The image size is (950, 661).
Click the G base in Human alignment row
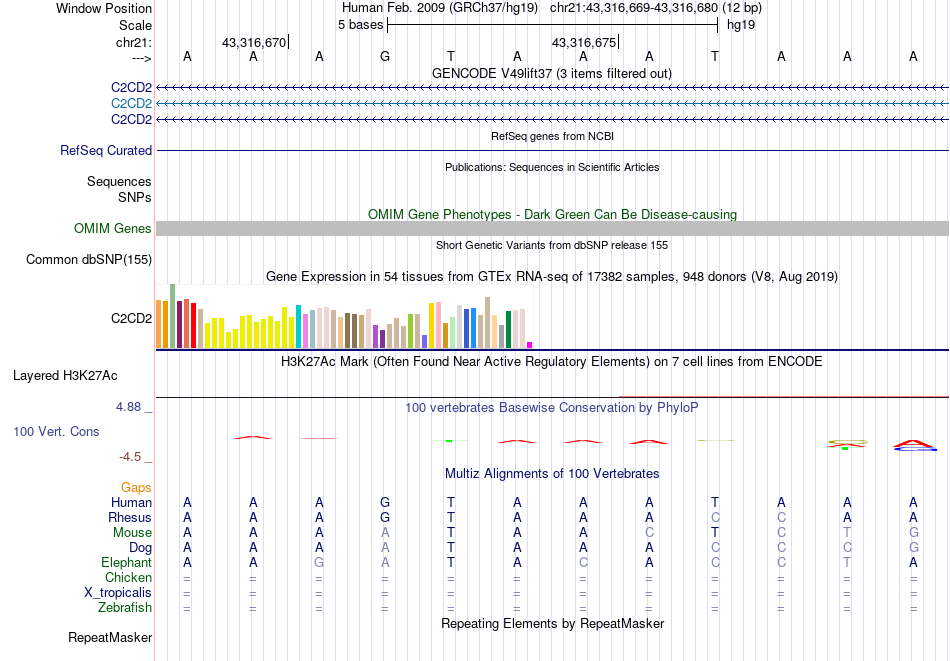[x=385, y=502]
